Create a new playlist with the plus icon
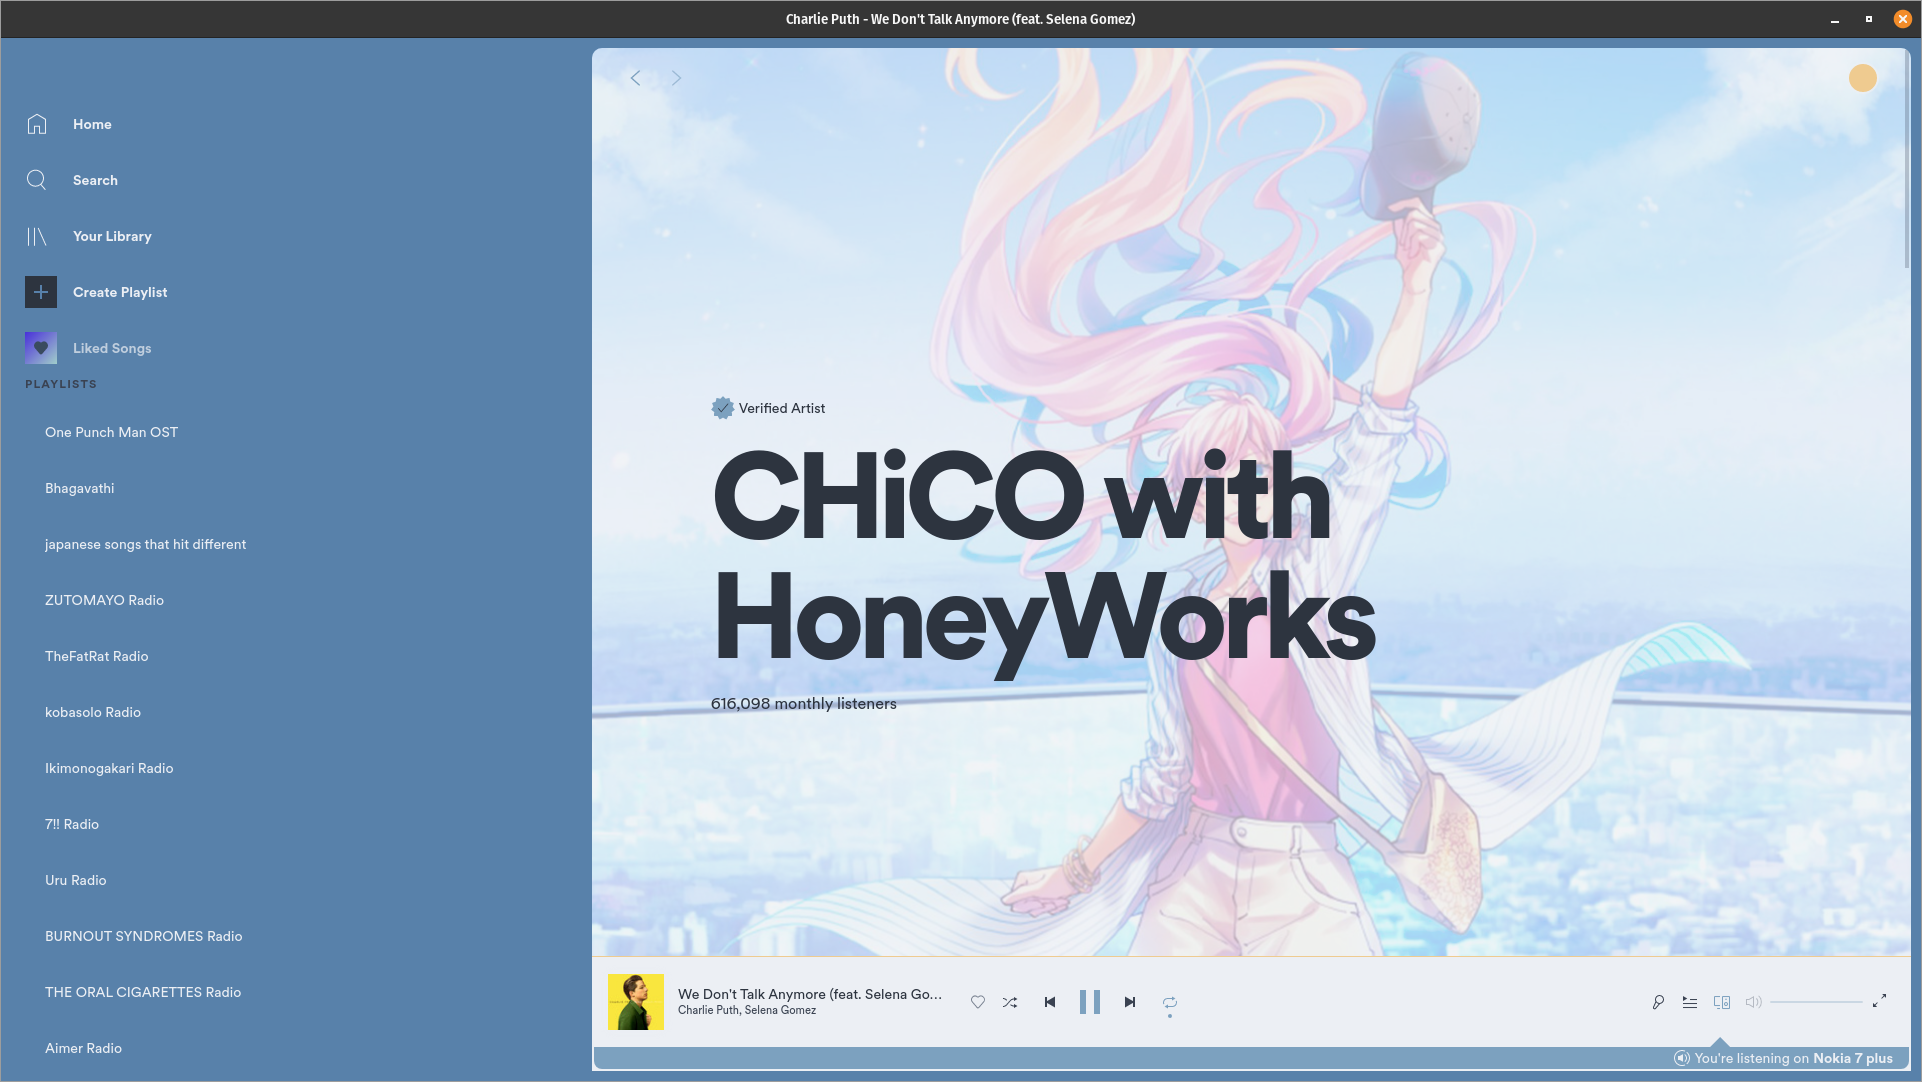 pyautogui.click(x=40, y=292)
